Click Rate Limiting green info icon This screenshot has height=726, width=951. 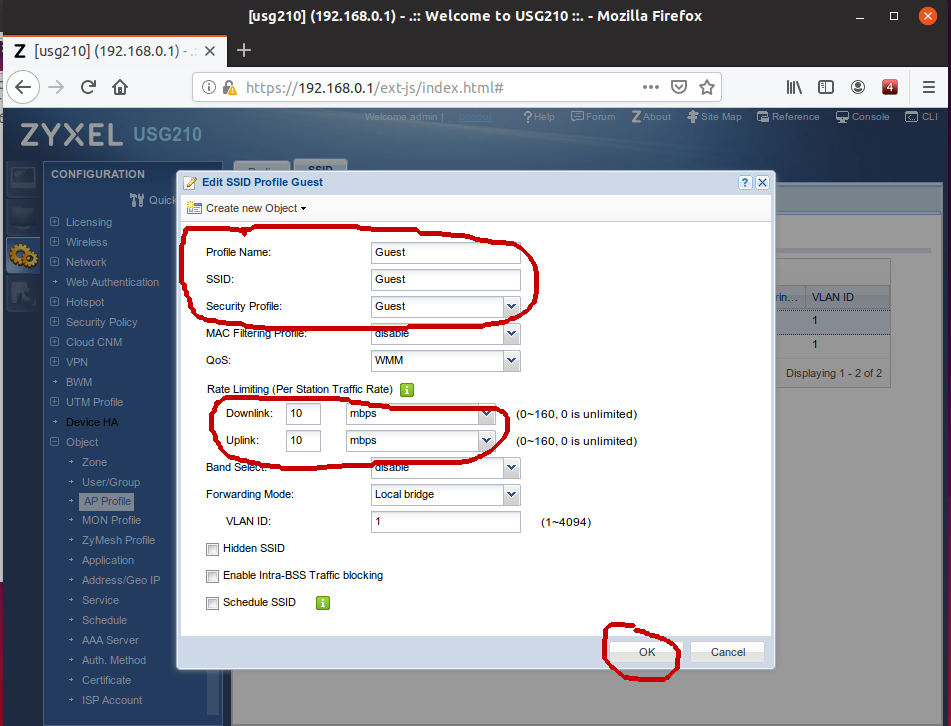pyautogui.click(x=407, y=390)
